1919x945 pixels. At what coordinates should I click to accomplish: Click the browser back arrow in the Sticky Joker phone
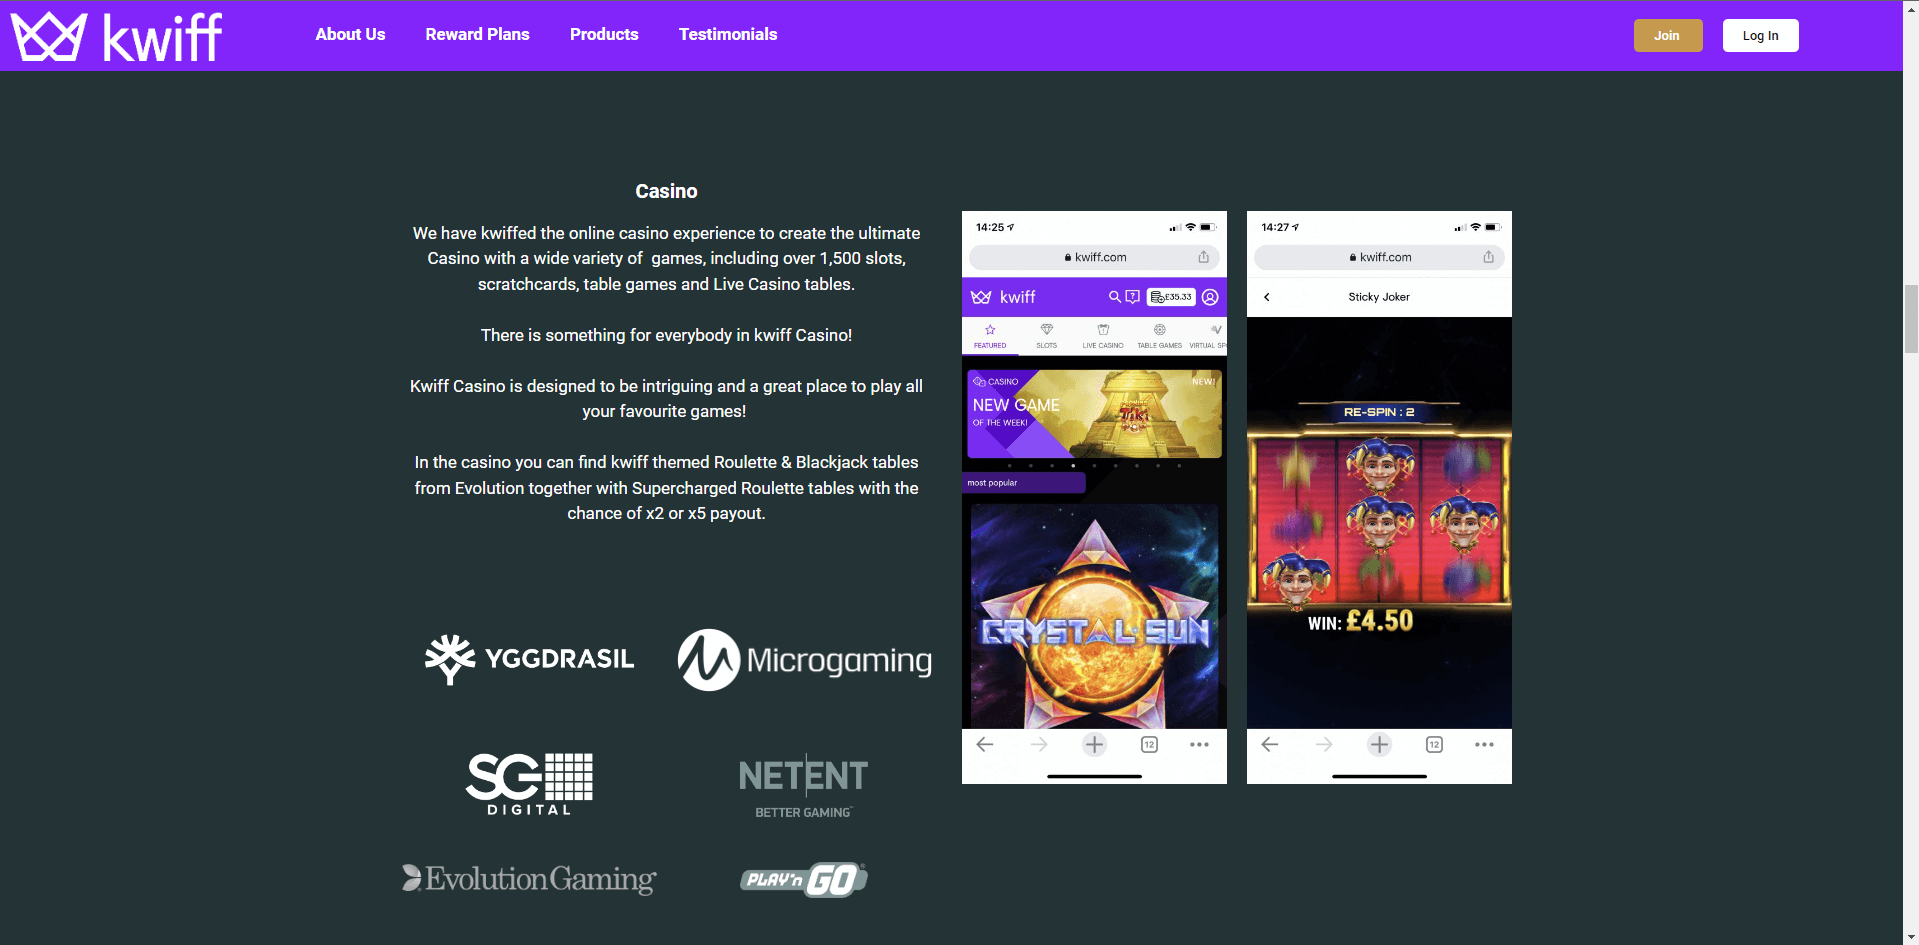pos(1270,744)
